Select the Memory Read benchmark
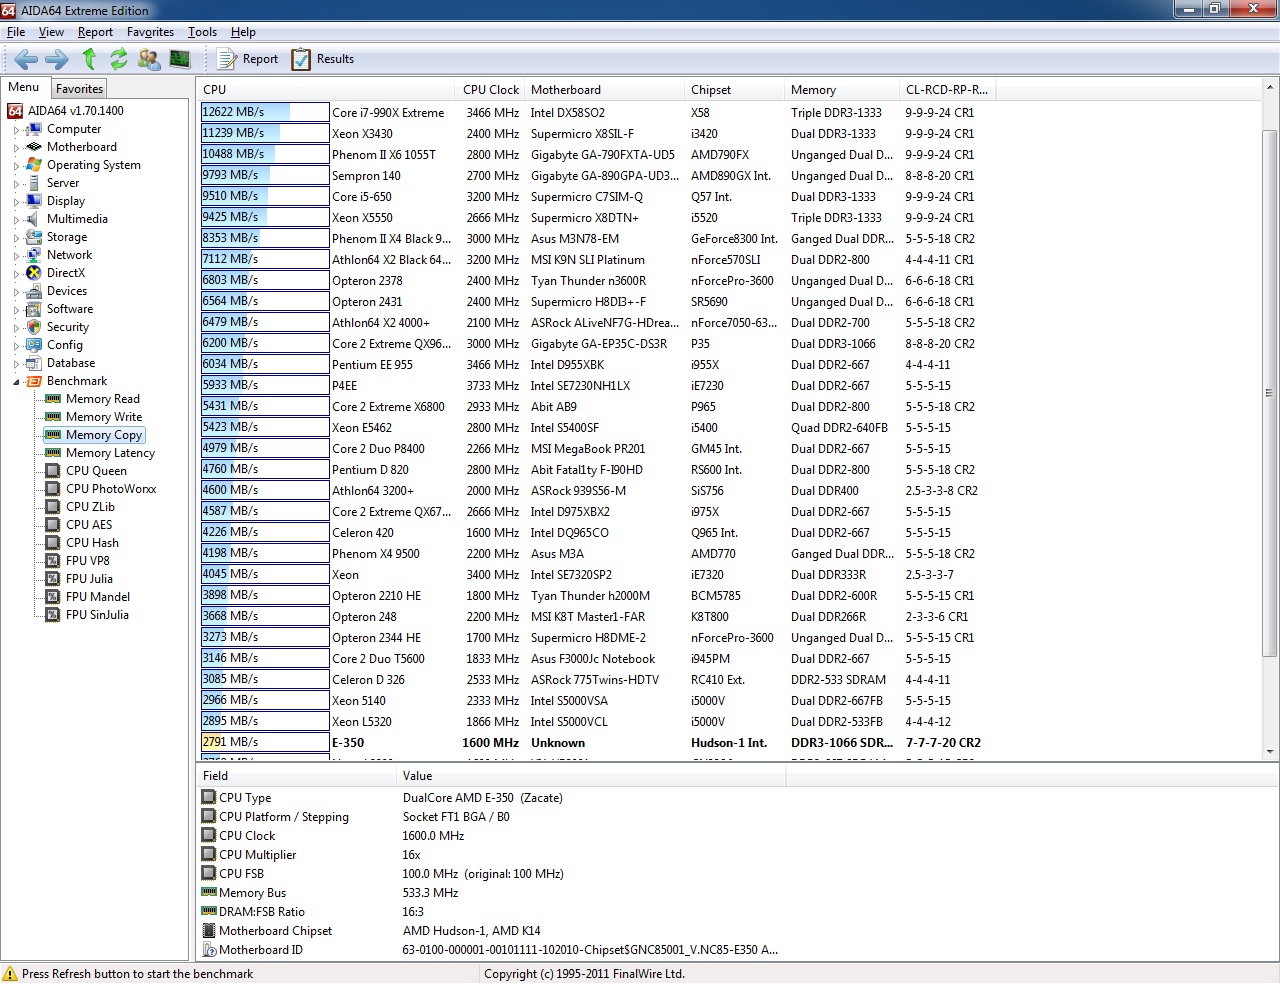1280x984 pixels. pos(103,399)
